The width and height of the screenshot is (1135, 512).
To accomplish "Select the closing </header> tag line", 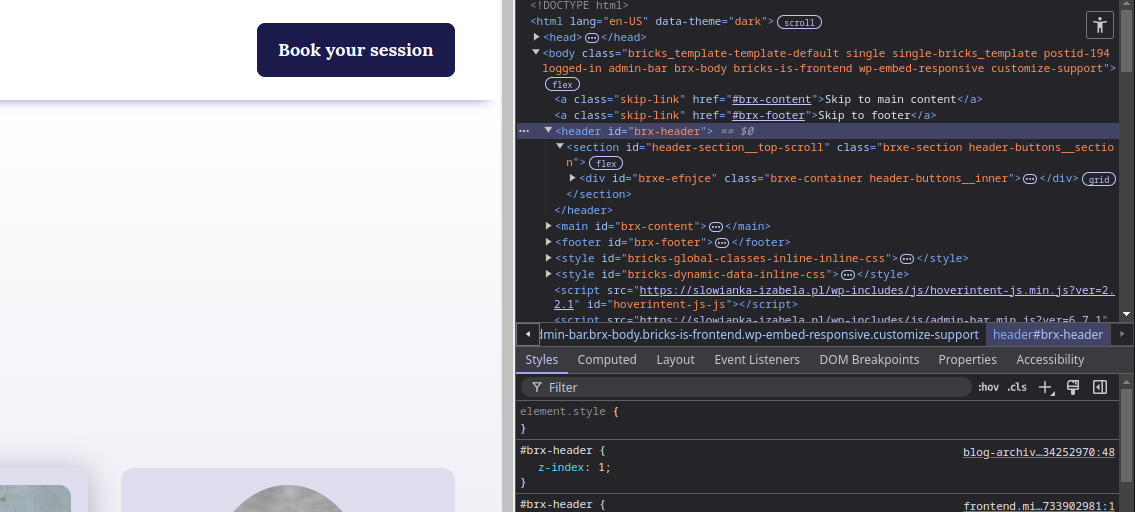I will point(583,211).
